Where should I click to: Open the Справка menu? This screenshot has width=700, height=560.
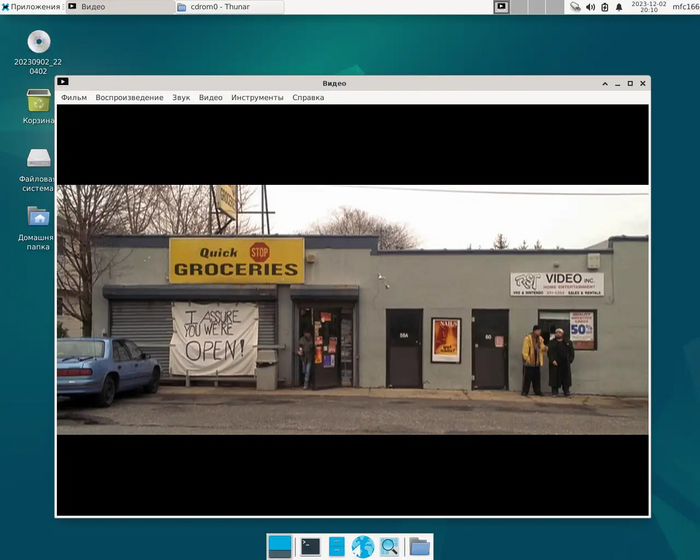tap(308, 97)
